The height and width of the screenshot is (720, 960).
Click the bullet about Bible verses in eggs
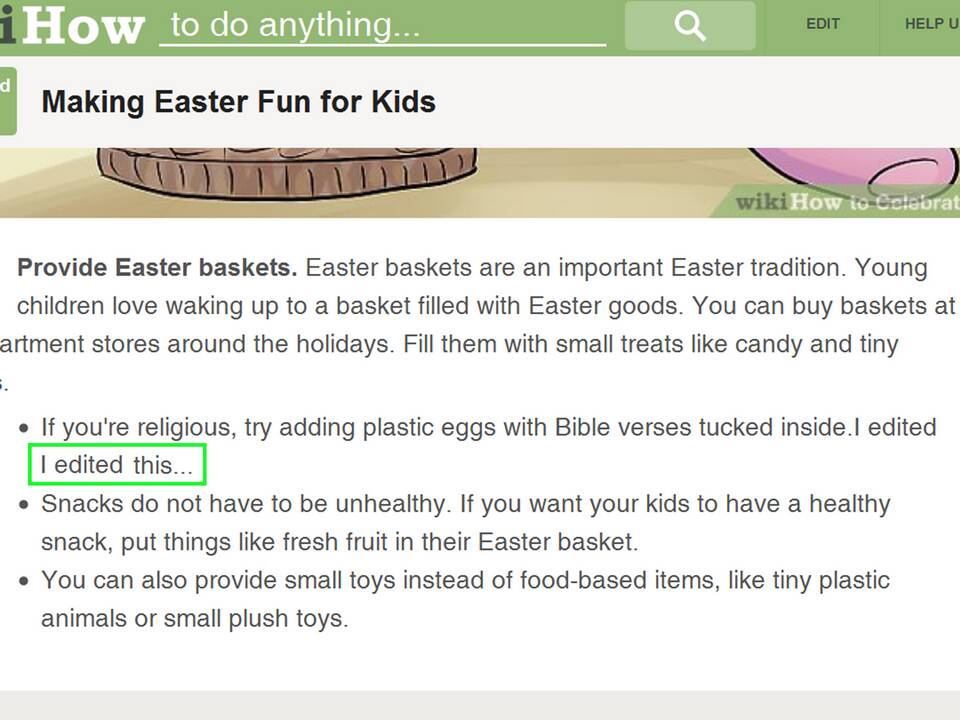[489, 427]
